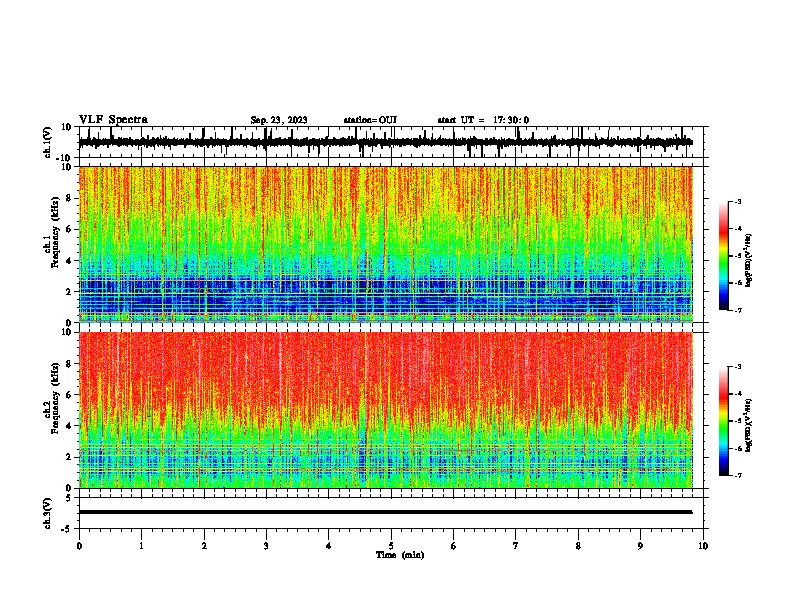Click time axis tick label "3"

[266, 546]
